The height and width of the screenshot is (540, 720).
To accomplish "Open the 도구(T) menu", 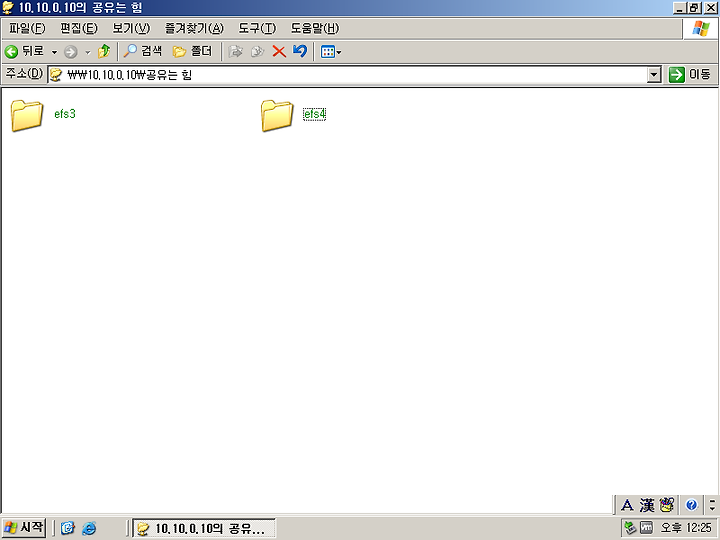I will point(257,28).
